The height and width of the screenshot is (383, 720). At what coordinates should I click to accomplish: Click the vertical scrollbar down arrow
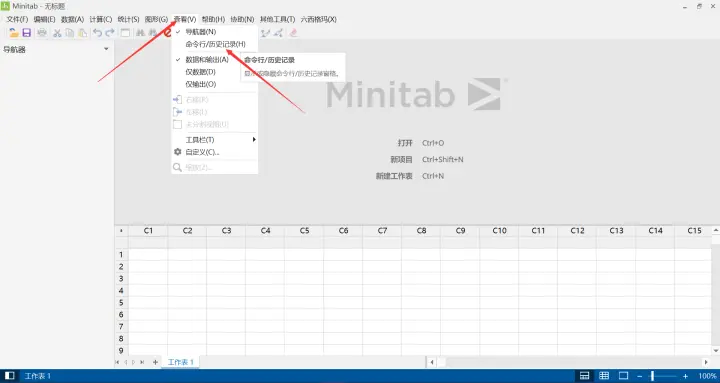(715, 351)
